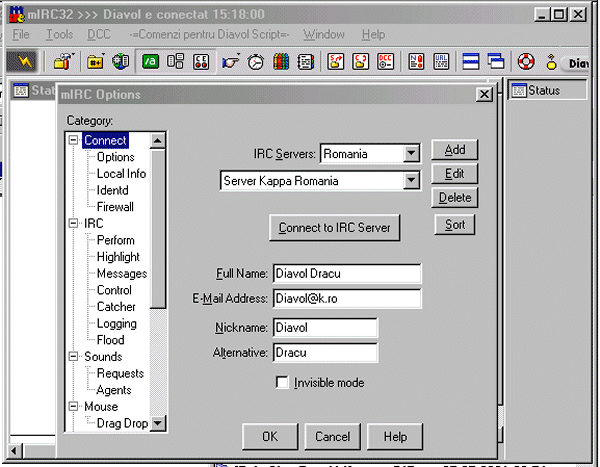Collapse the Mouse category tree node
The image size is (600, 467).
click(x=73, y=406)
